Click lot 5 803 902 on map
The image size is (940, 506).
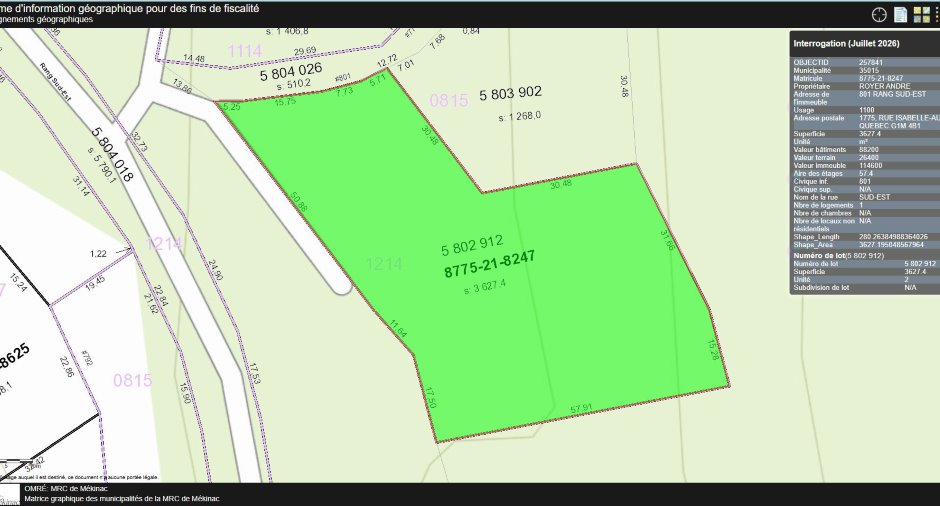(510, 93)
